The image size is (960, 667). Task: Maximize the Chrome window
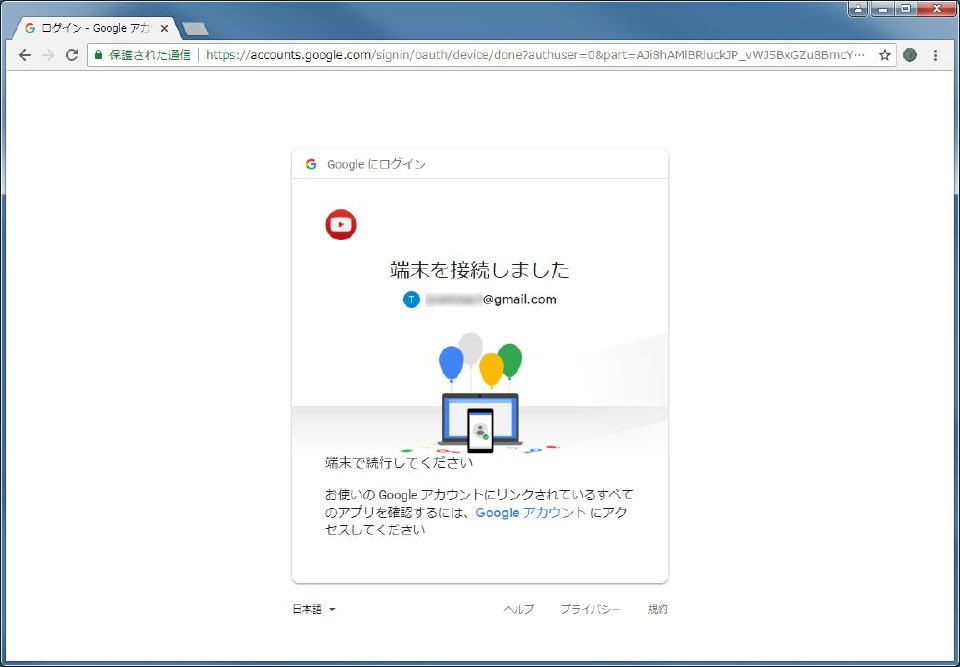click(x=906, y=9)
